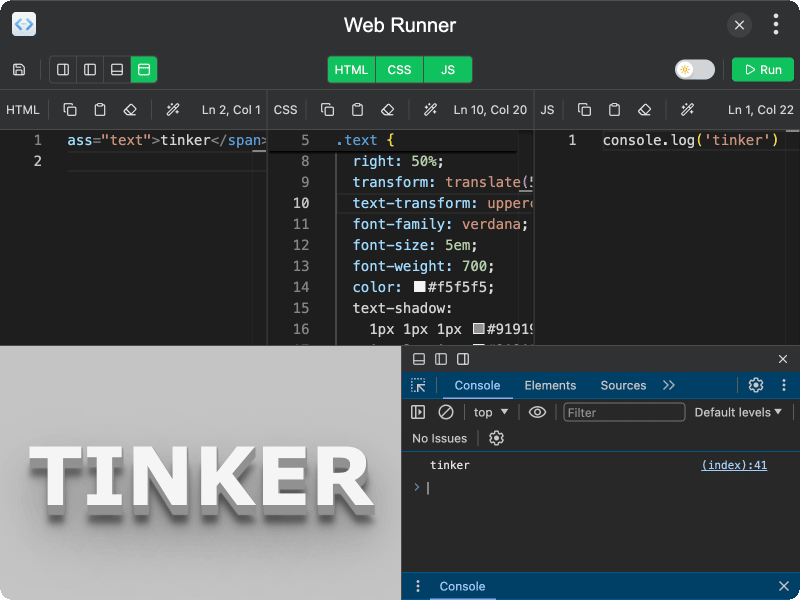This screenshot has height=600, width=800.
Task: Open the (index):41 source link
Action: [x=734, y=465]
